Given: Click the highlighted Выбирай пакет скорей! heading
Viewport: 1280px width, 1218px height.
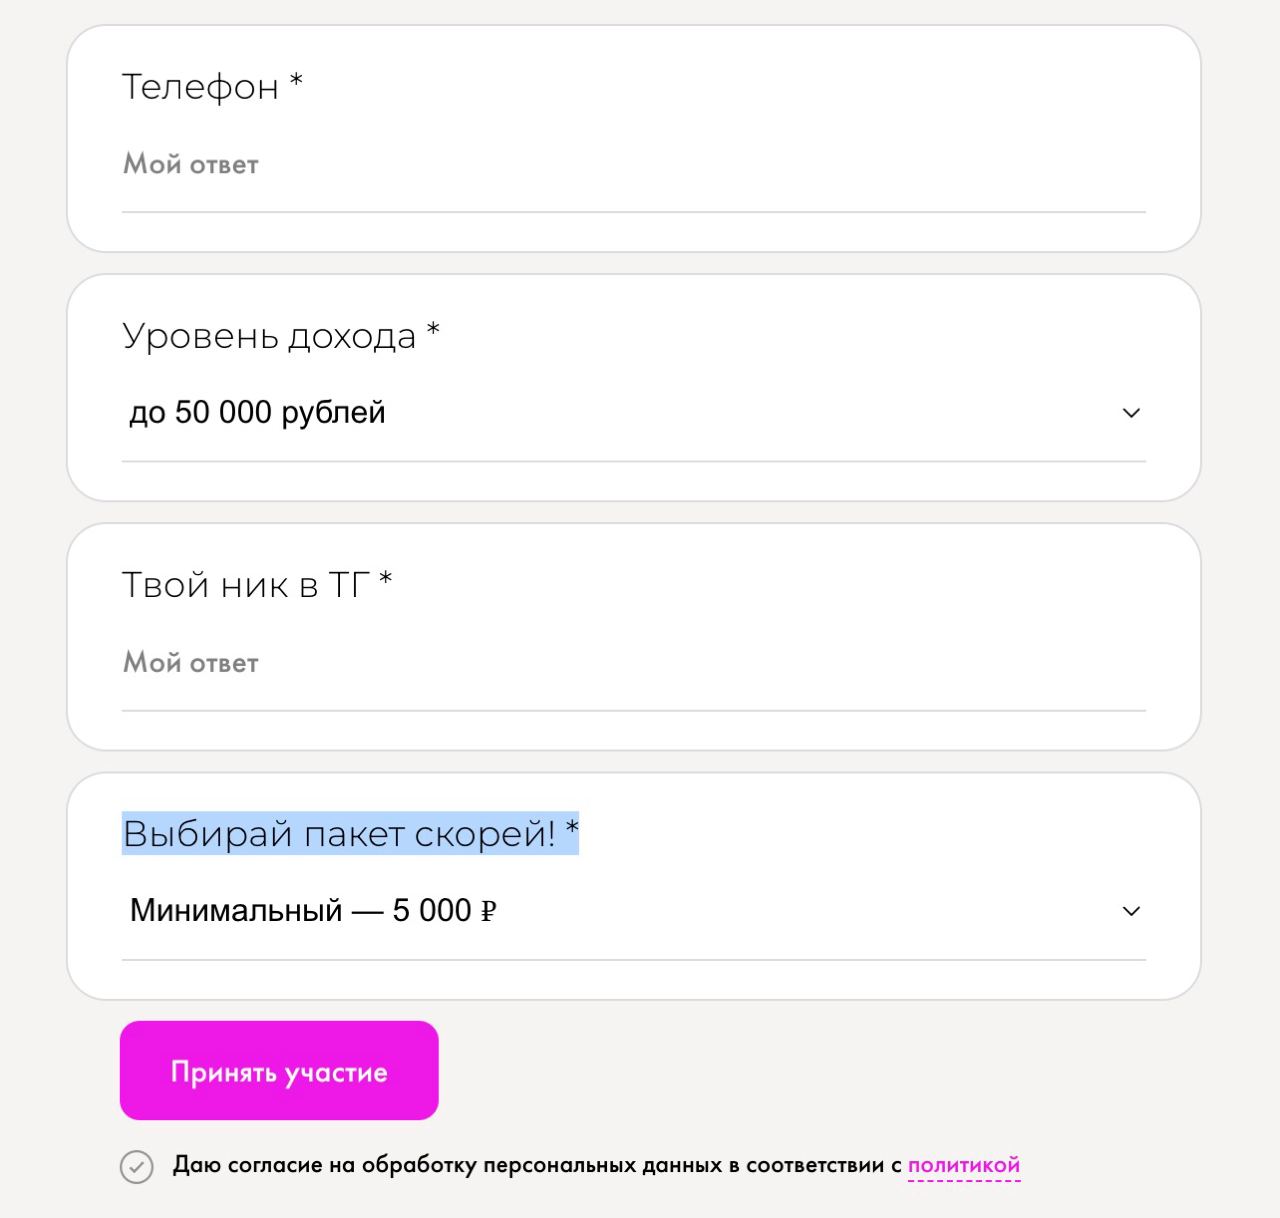Looking at the screenshot, I should coord(350,833).
